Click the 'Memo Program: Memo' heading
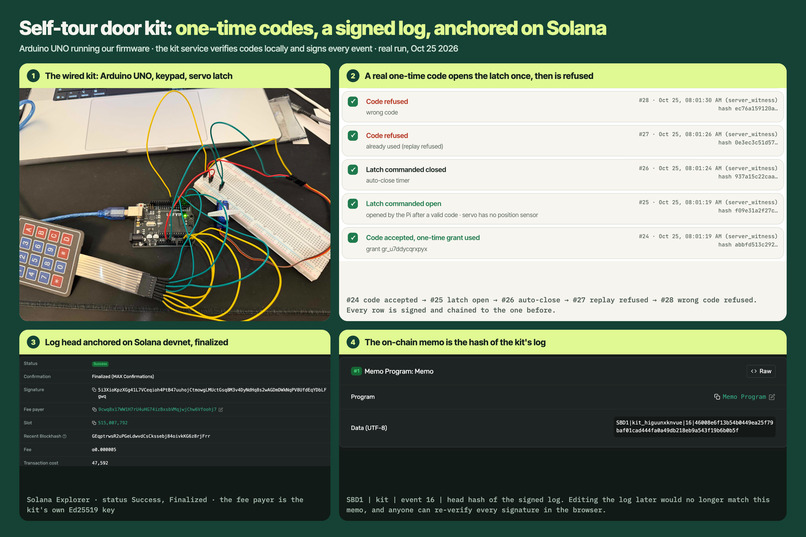This screenshot has width=806, height=537. 399,371
